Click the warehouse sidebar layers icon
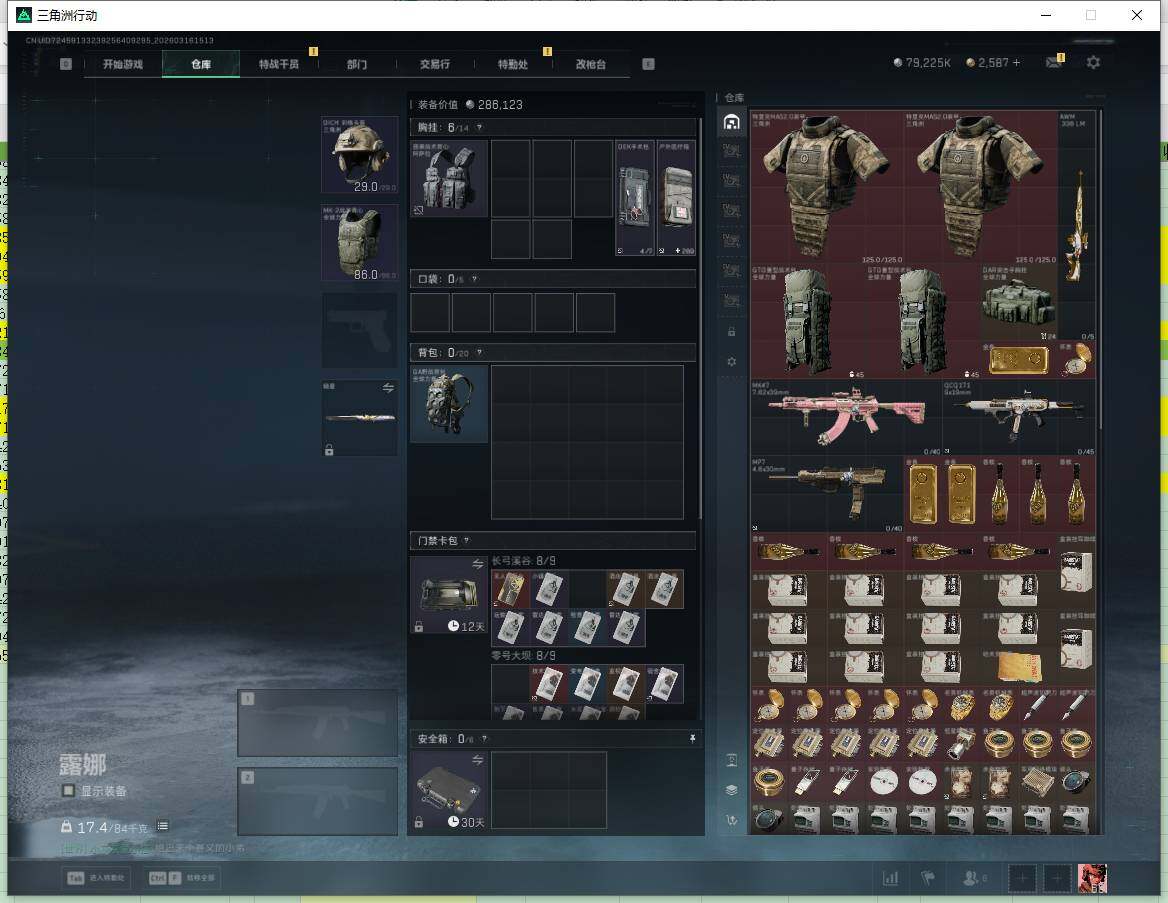 click(x=731, y=790)
